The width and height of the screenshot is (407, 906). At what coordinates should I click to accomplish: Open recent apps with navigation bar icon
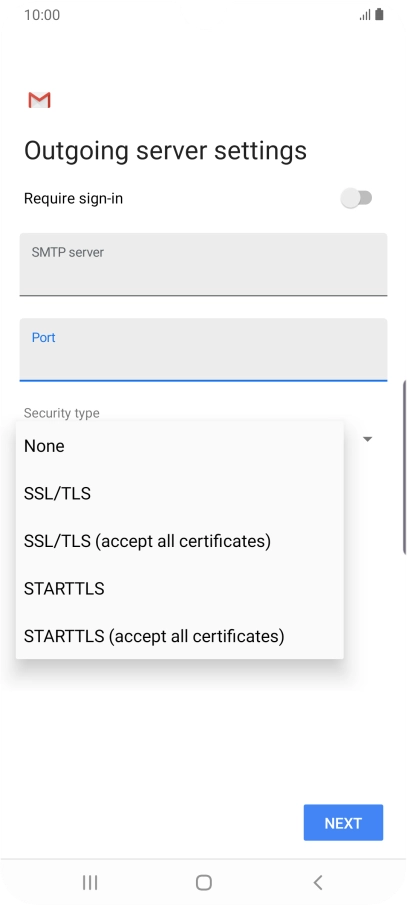(x=90, y=882)
